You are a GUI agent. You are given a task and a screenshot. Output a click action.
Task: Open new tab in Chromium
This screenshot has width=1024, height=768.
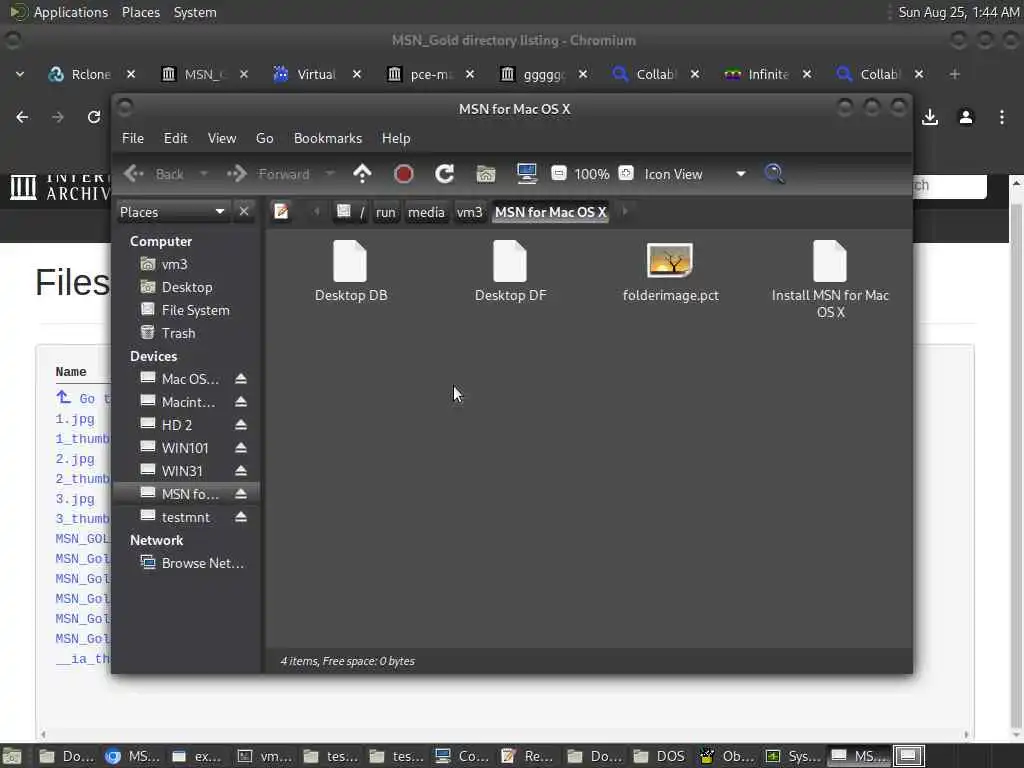tap(954, 74)
